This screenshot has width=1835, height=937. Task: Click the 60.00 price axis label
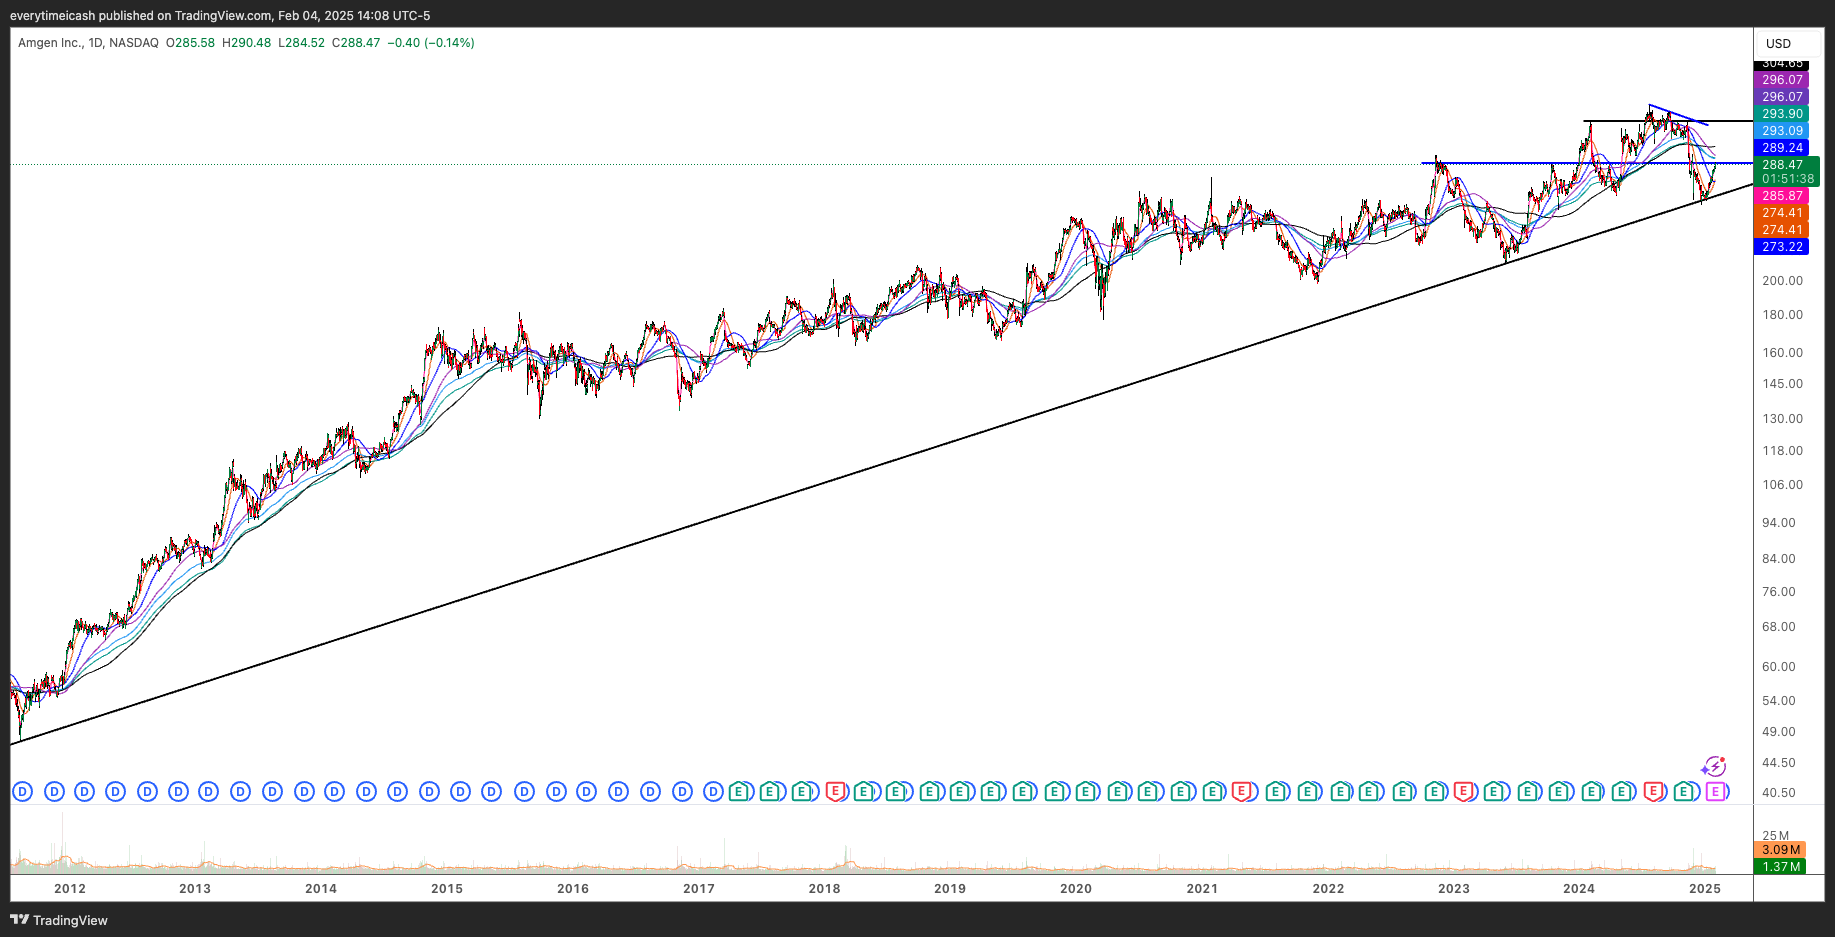click(1779, 667)
